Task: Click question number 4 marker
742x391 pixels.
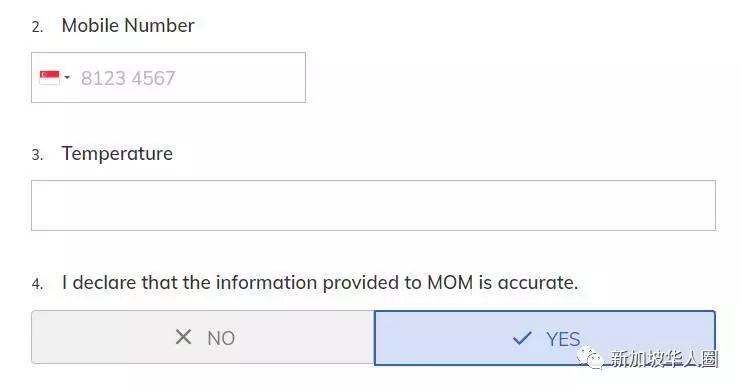Action: tap(37, 284)
